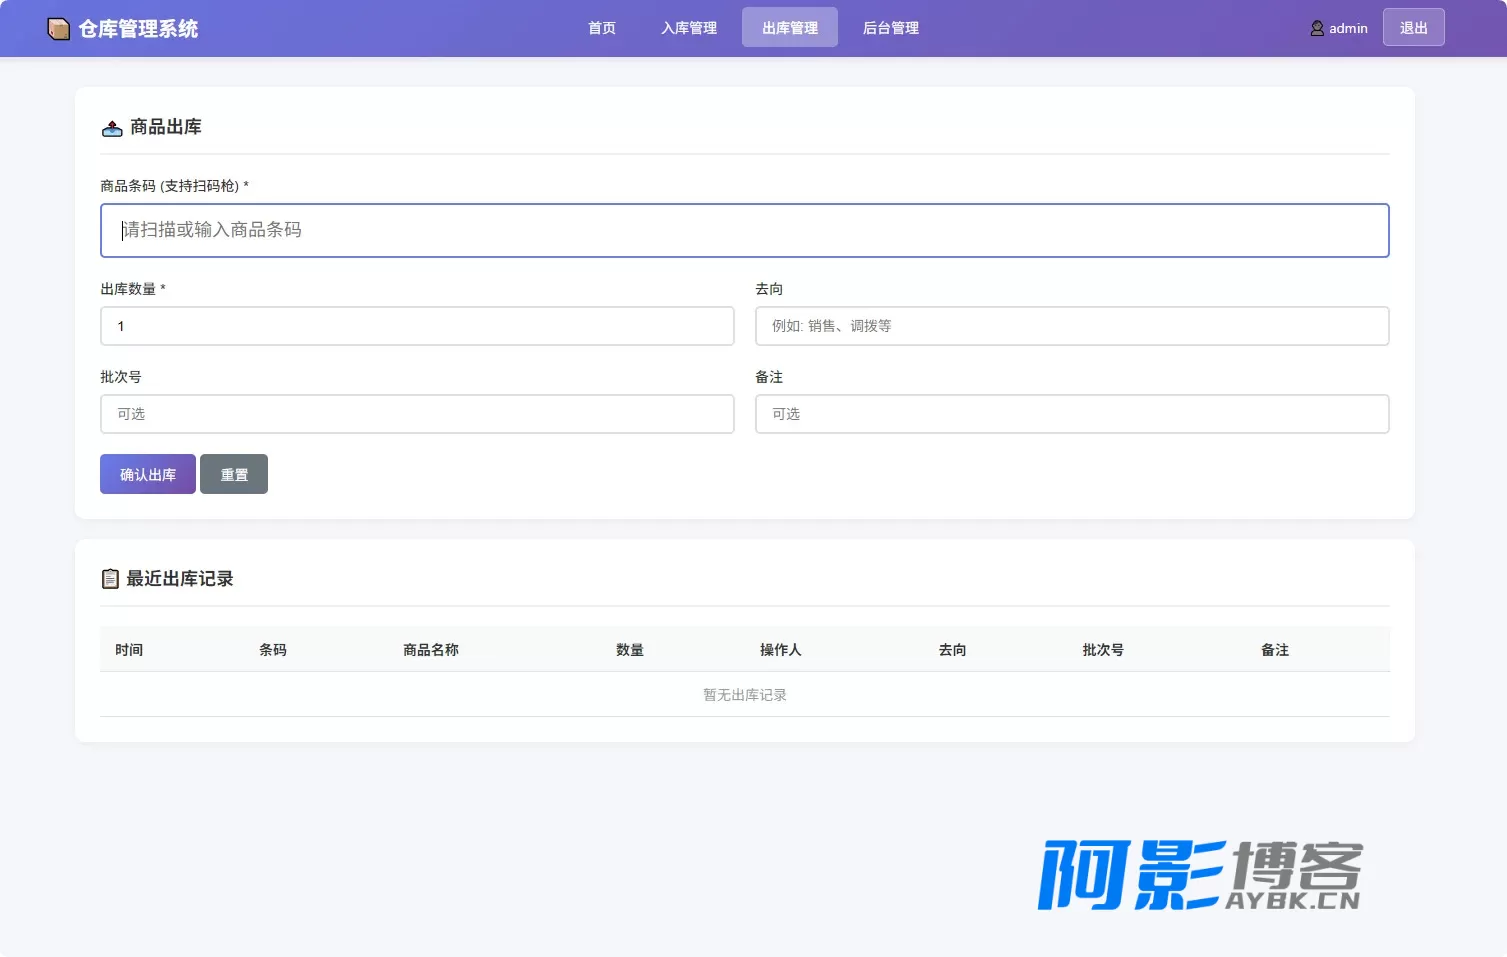Click the warehouse box logo icon
The image size is (1507, 957).
(59, 29)
